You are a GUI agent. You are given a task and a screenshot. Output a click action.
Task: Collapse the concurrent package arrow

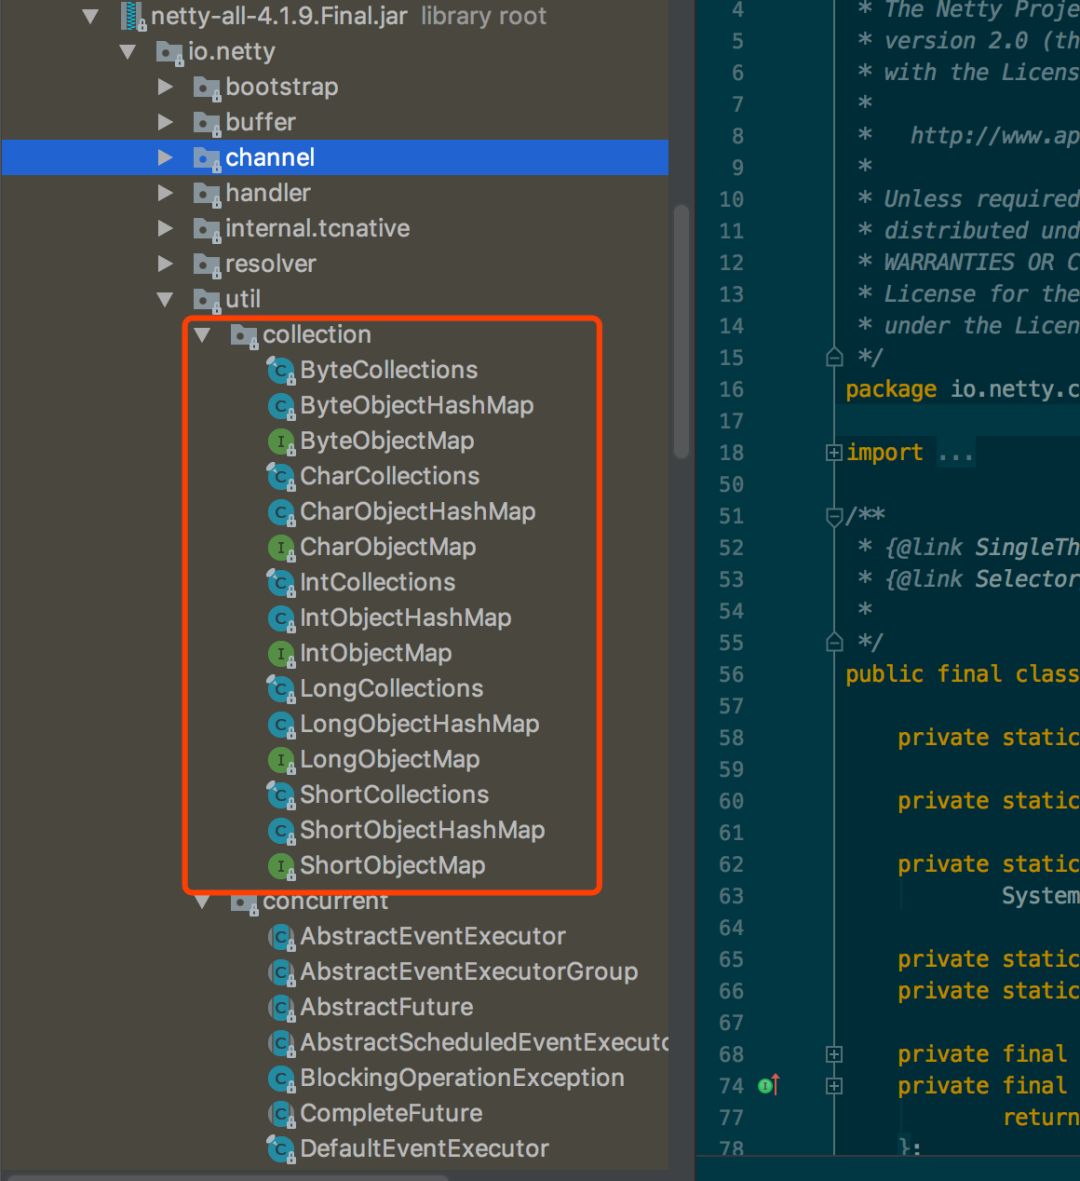coord(202,902)
